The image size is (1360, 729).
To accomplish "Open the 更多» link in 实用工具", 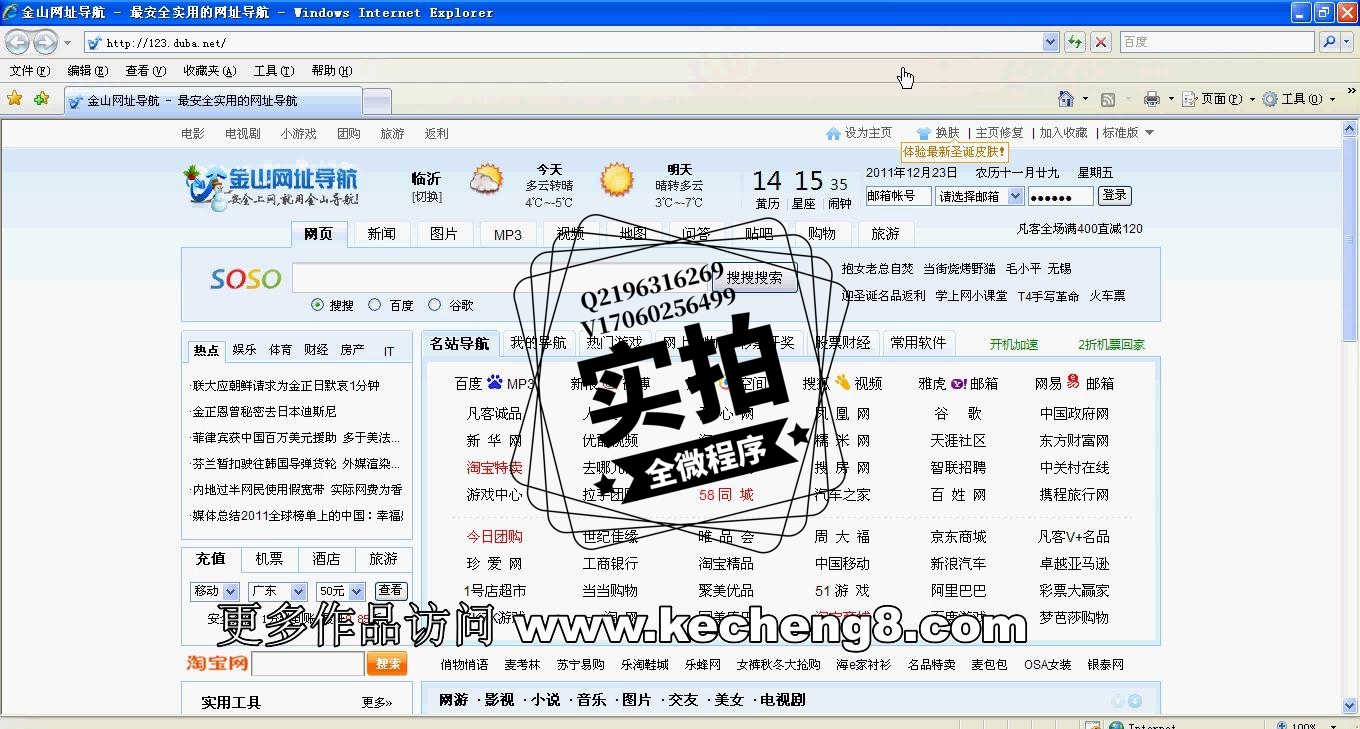I will (377, 703).
